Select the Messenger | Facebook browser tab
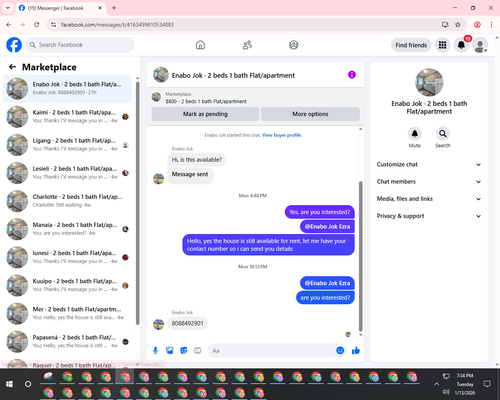The image size is (500, 400). (x=60, y=8)
